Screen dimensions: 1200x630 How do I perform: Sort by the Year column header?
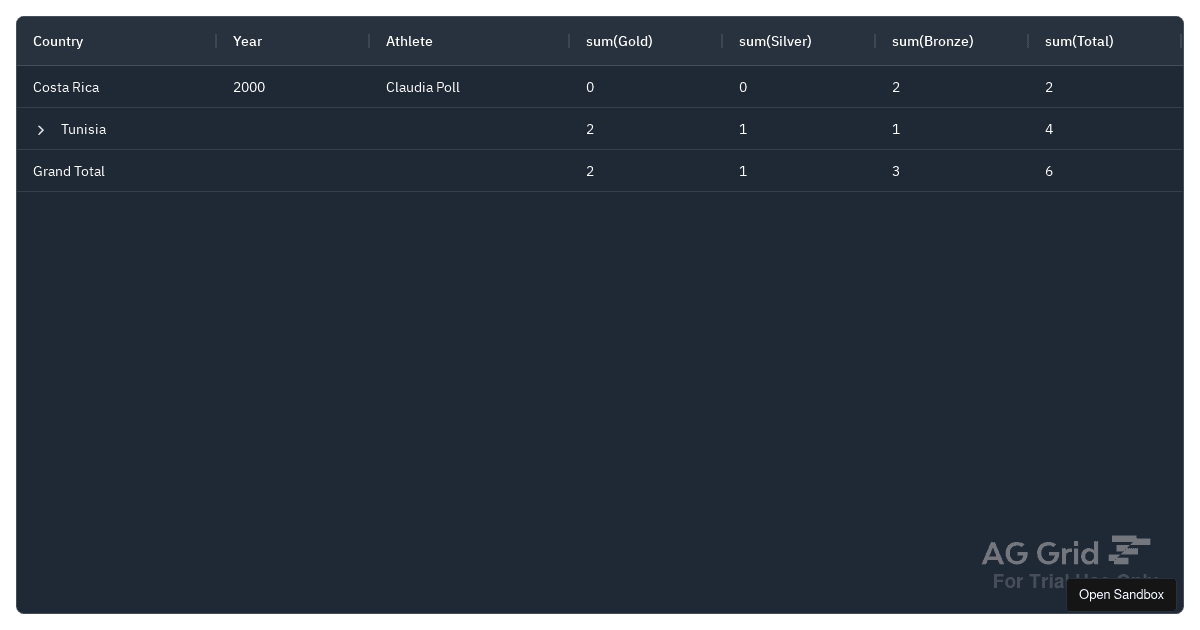click(247, 41)
